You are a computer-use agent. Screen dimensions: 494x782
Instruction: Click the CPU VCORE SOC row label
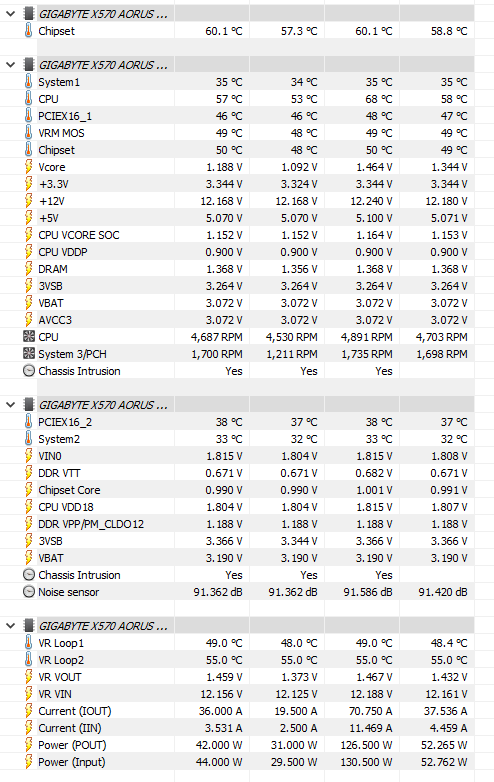click(79, 235)
